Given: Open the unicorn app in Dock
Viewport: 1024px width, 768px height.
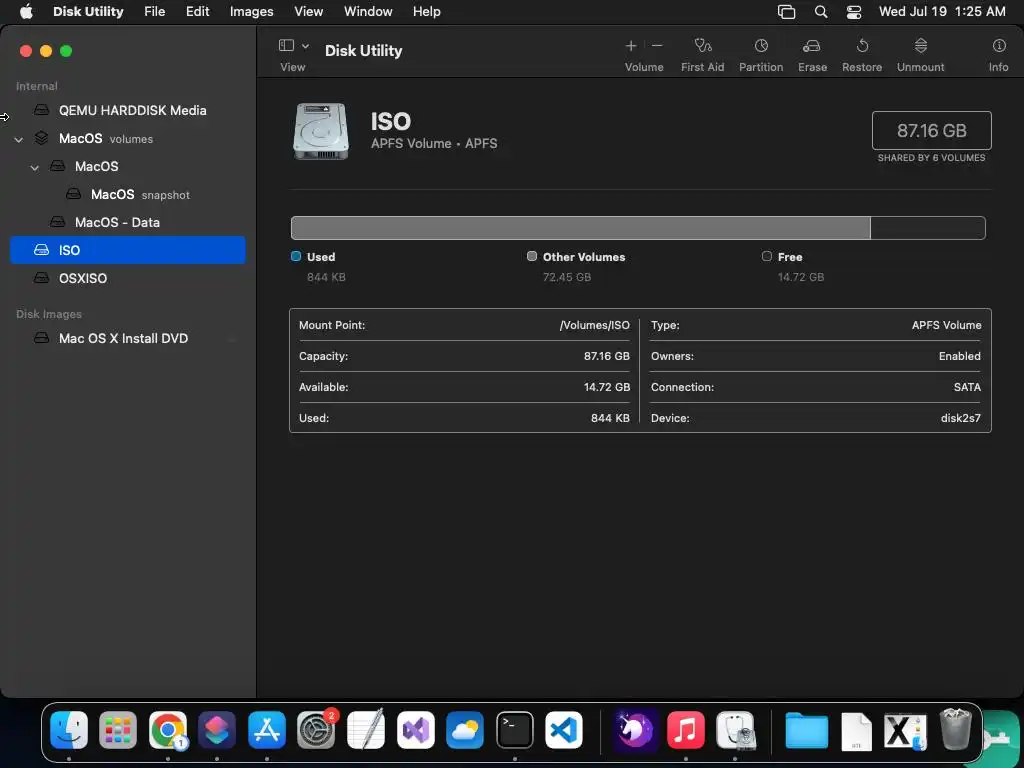Looking at the screenshot, I should pyautogui.click(x=635, y=729).
